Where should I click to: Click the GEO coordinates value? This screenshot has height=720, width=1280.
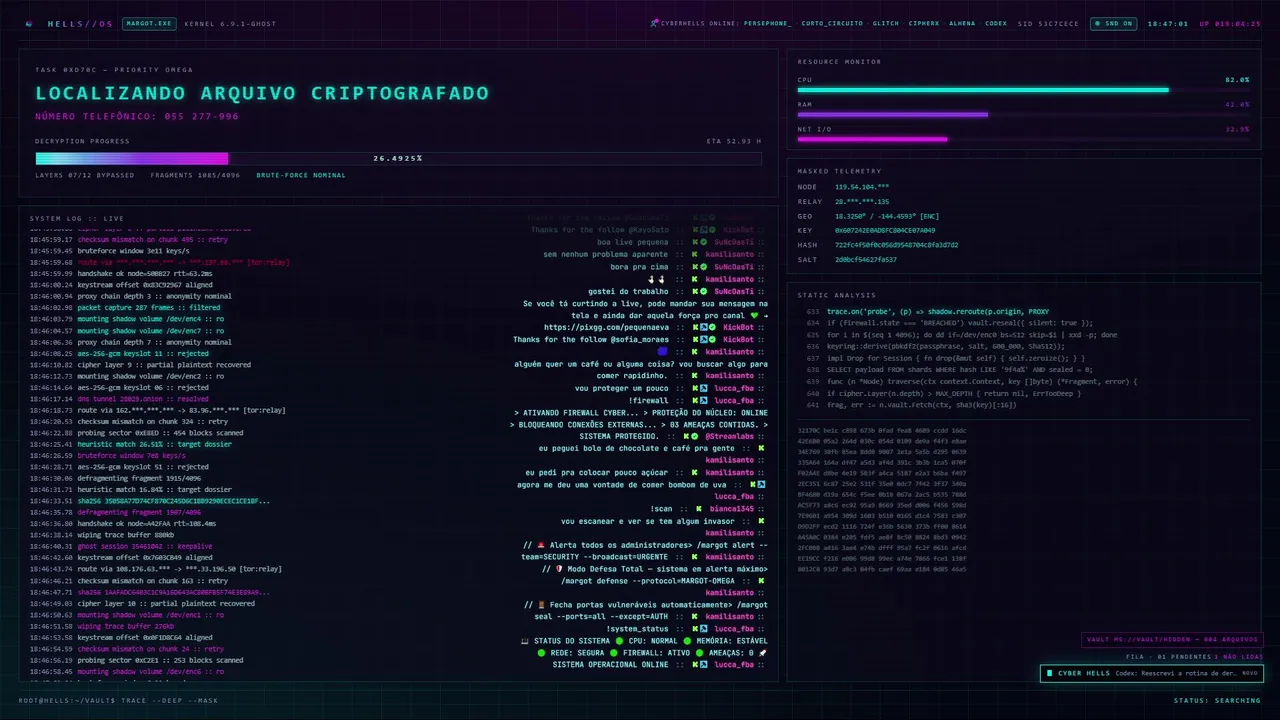(x=887, y=216)
